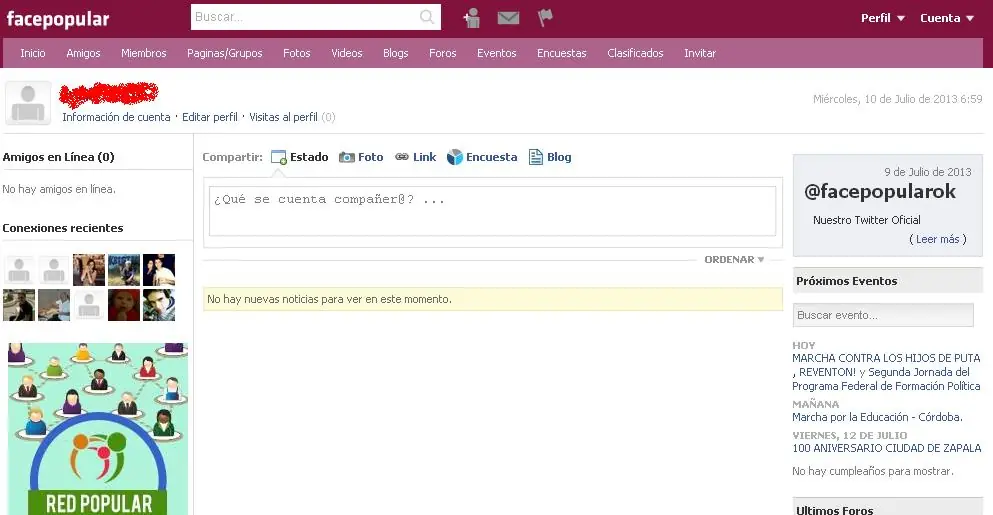Viewport: 993px width, 515px height.
Task: Click Editar perfil link
Action: (x=210, y=117)
